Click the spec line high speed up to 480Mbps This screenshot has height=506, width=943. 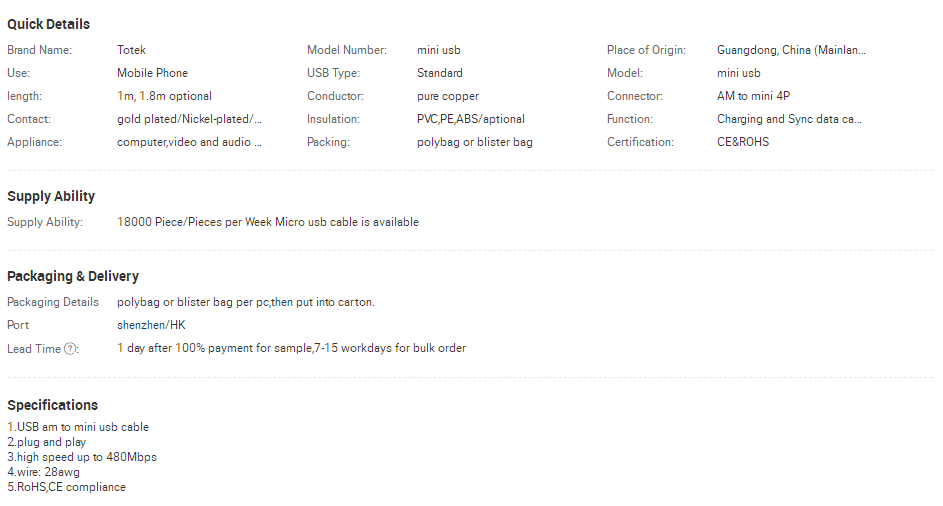82,457
